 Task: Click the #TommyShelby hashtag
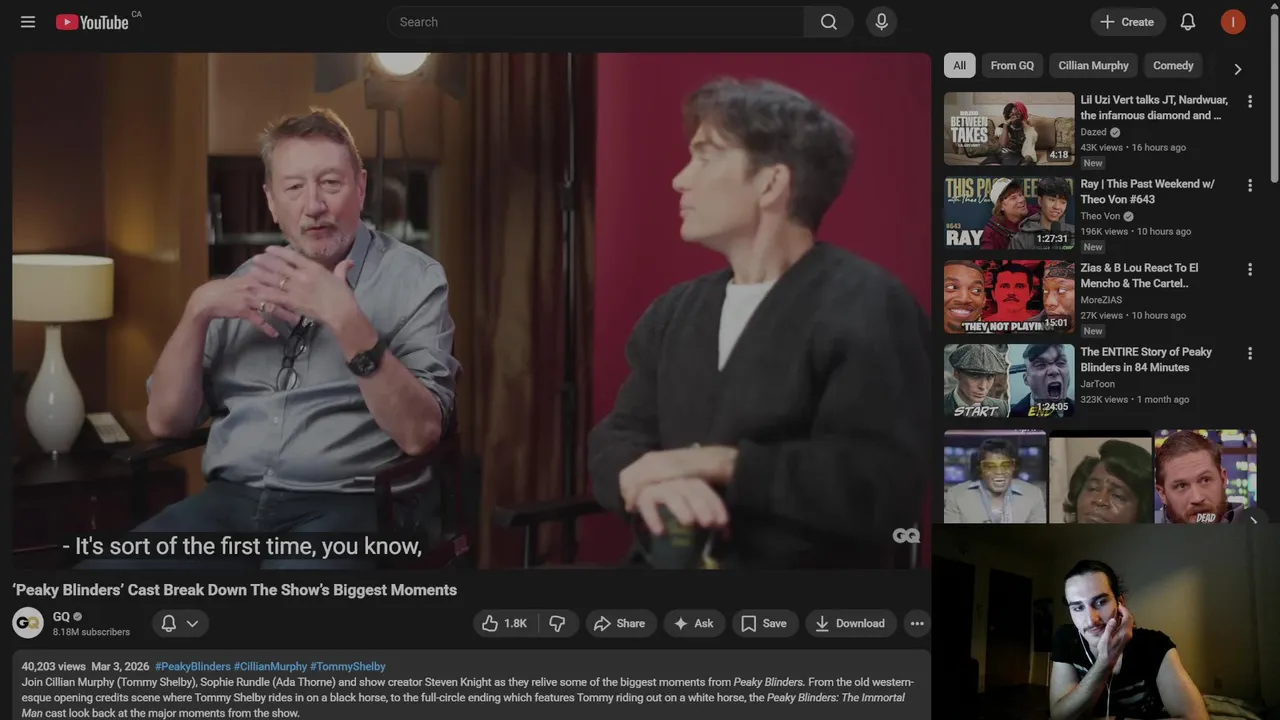[347, 666]
